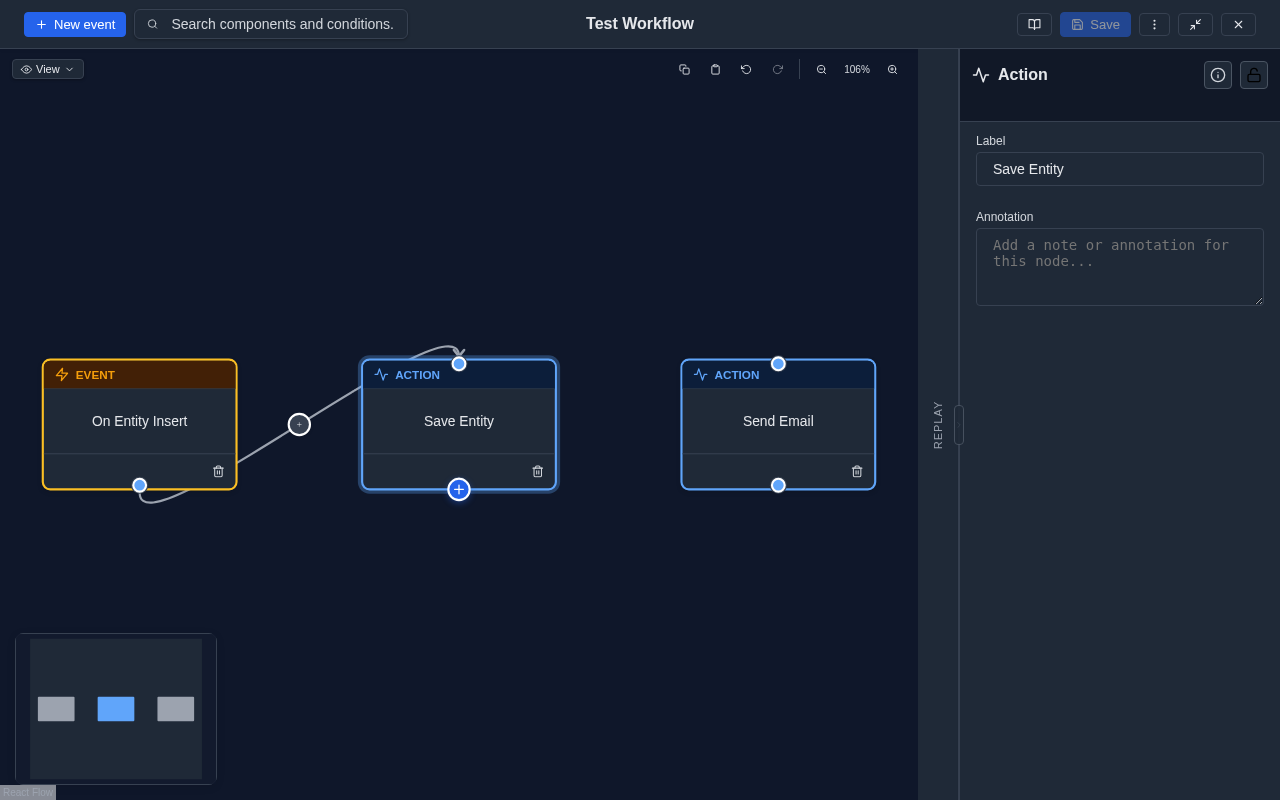Collapse the canvas with the shrink arrows icon

(x=1195, y=23)
